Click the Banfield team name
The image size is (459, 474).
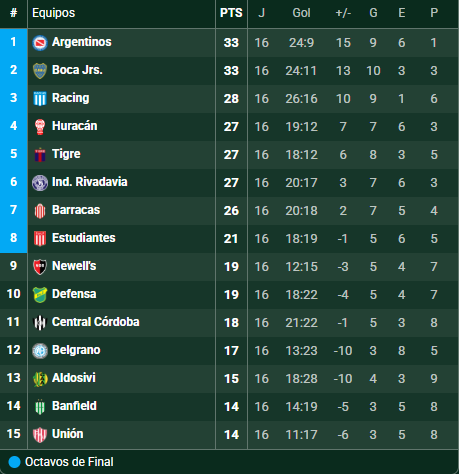point(74,406)
